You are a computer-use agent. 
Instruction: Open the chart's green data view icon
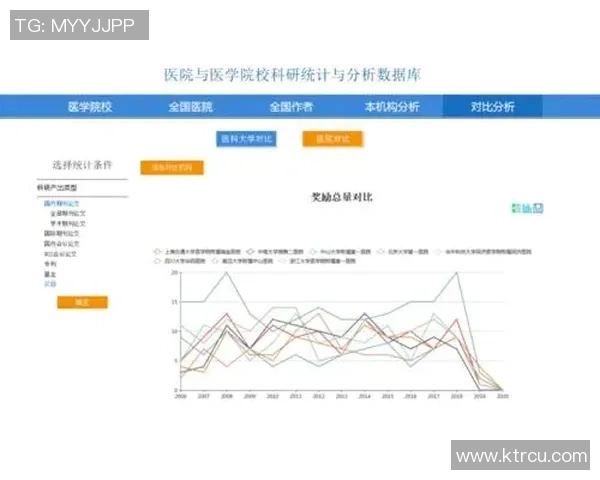516,208
